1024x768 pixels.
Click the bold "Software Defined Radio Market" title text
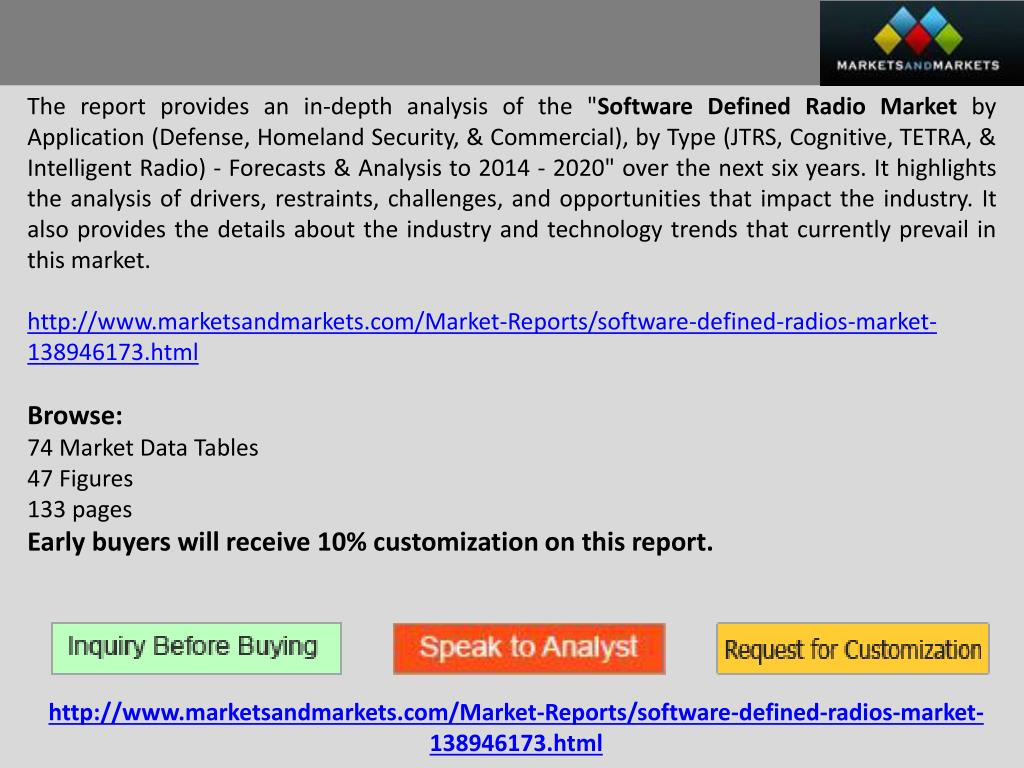click(777, 106)
